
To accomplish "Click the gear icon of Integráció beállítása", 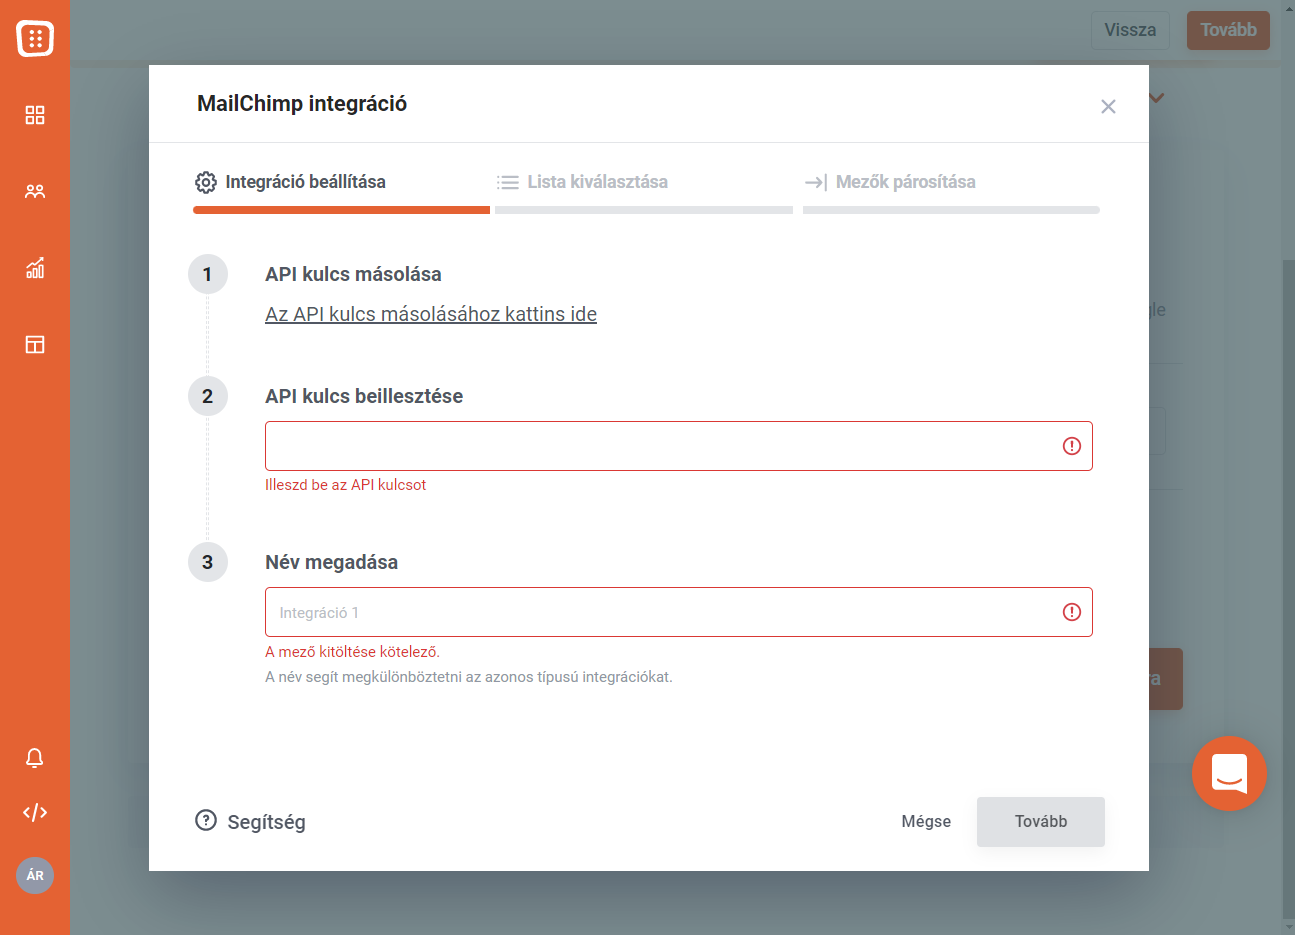I will pos(206,182).
